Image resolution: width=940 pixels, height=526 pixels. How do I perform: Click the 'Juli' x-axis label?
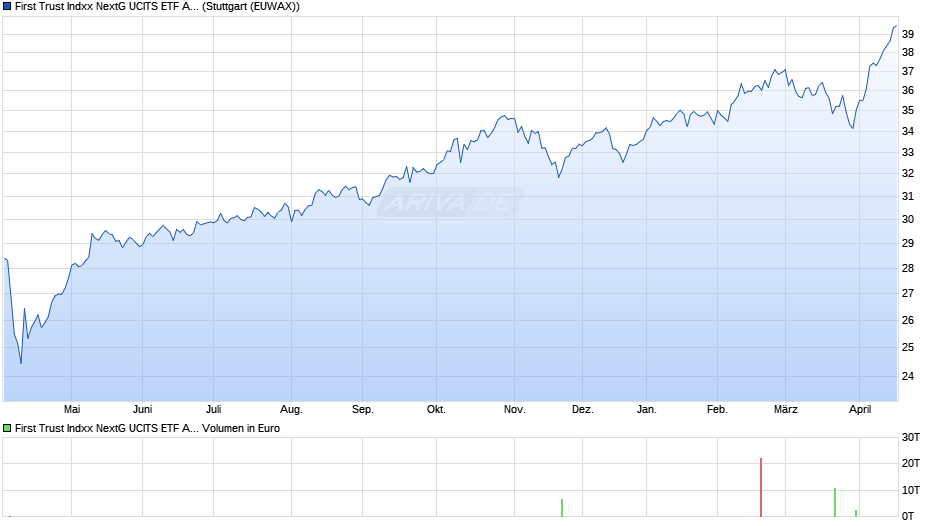coord(213,409)
